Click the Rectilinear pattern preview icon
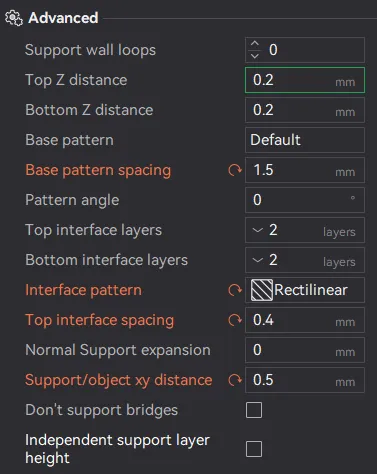The image size is (377, 474). (262, 290)
